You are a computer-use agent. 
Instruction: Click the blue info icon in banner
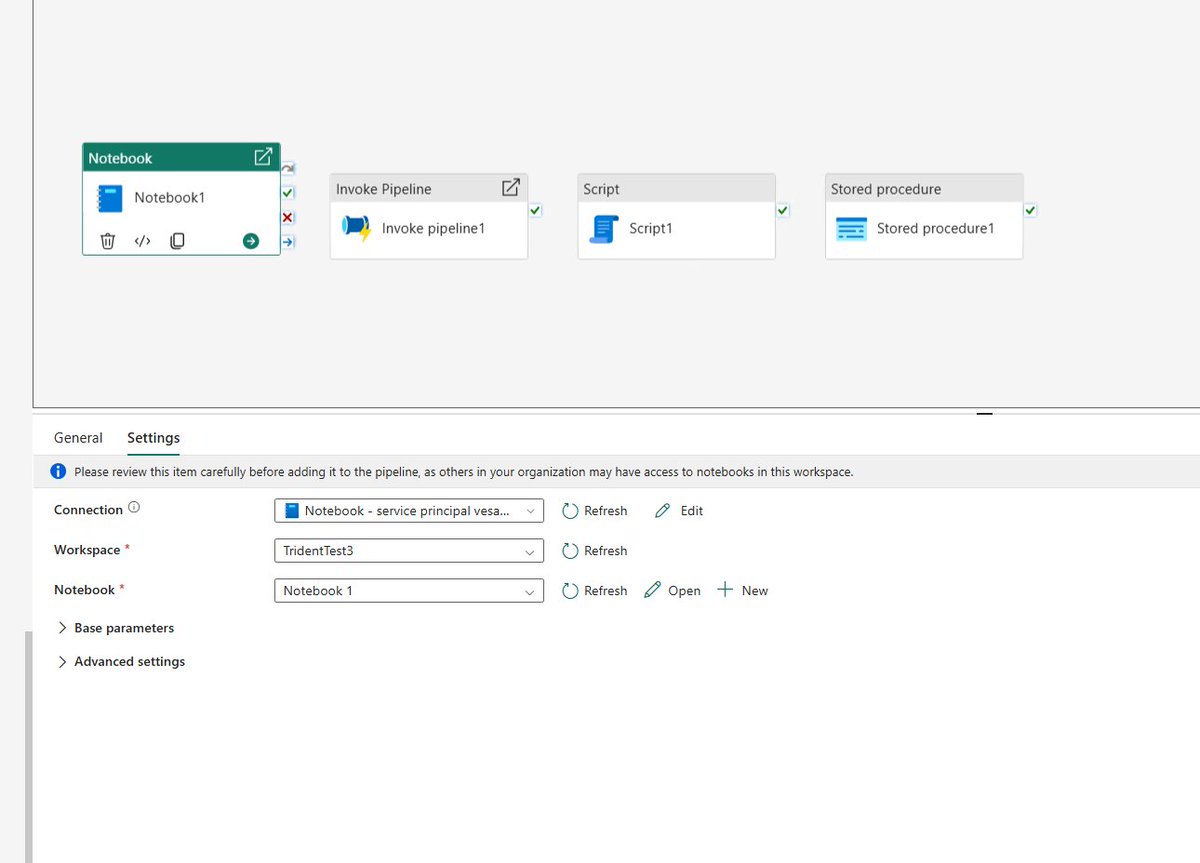58,471
